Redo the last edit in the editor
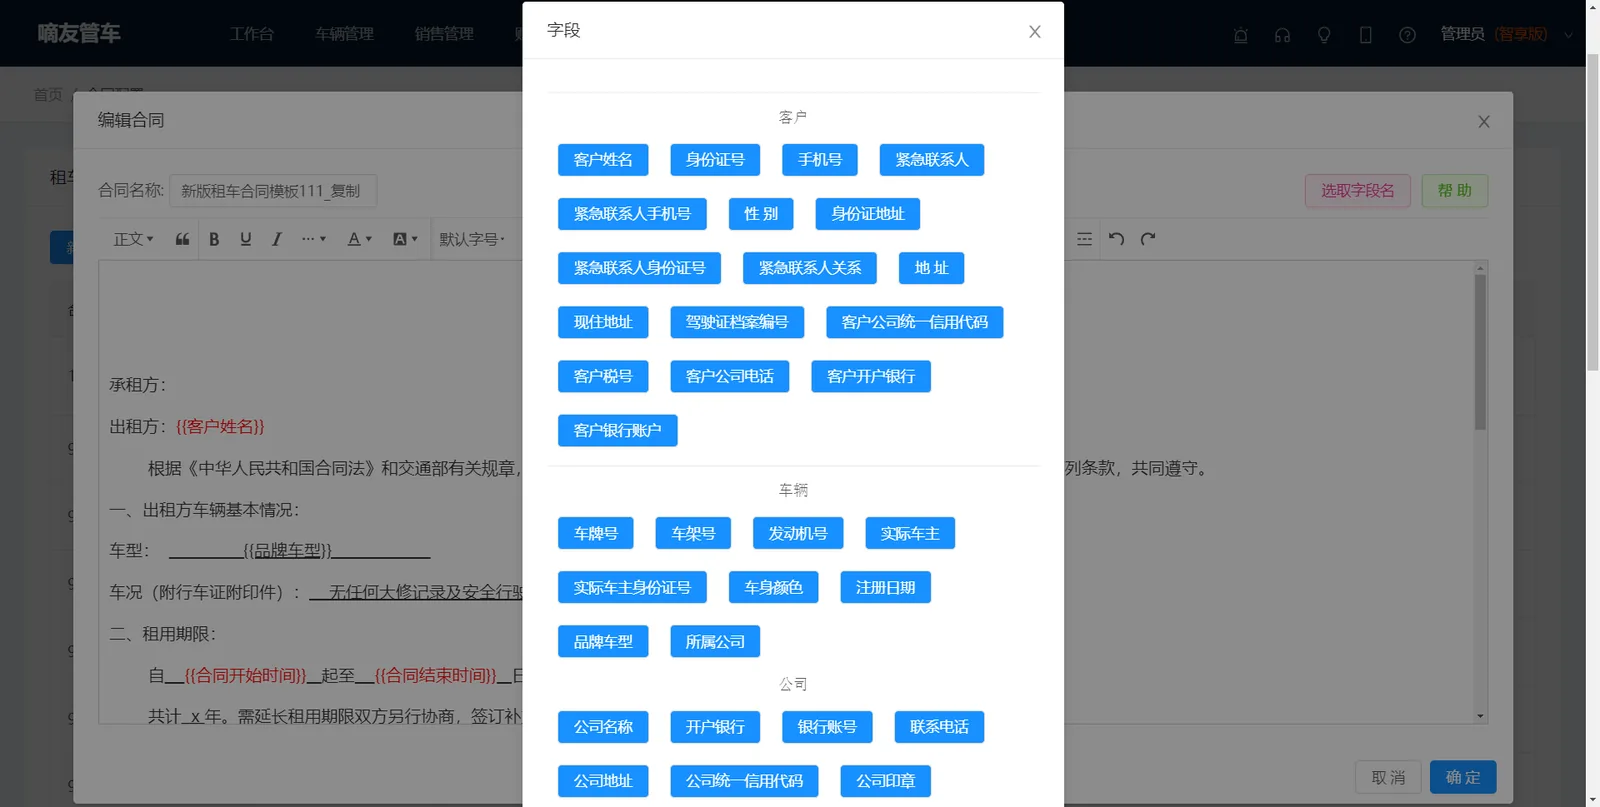The width and height of the screenshot is (1600, 807). tap(1148, 239)
